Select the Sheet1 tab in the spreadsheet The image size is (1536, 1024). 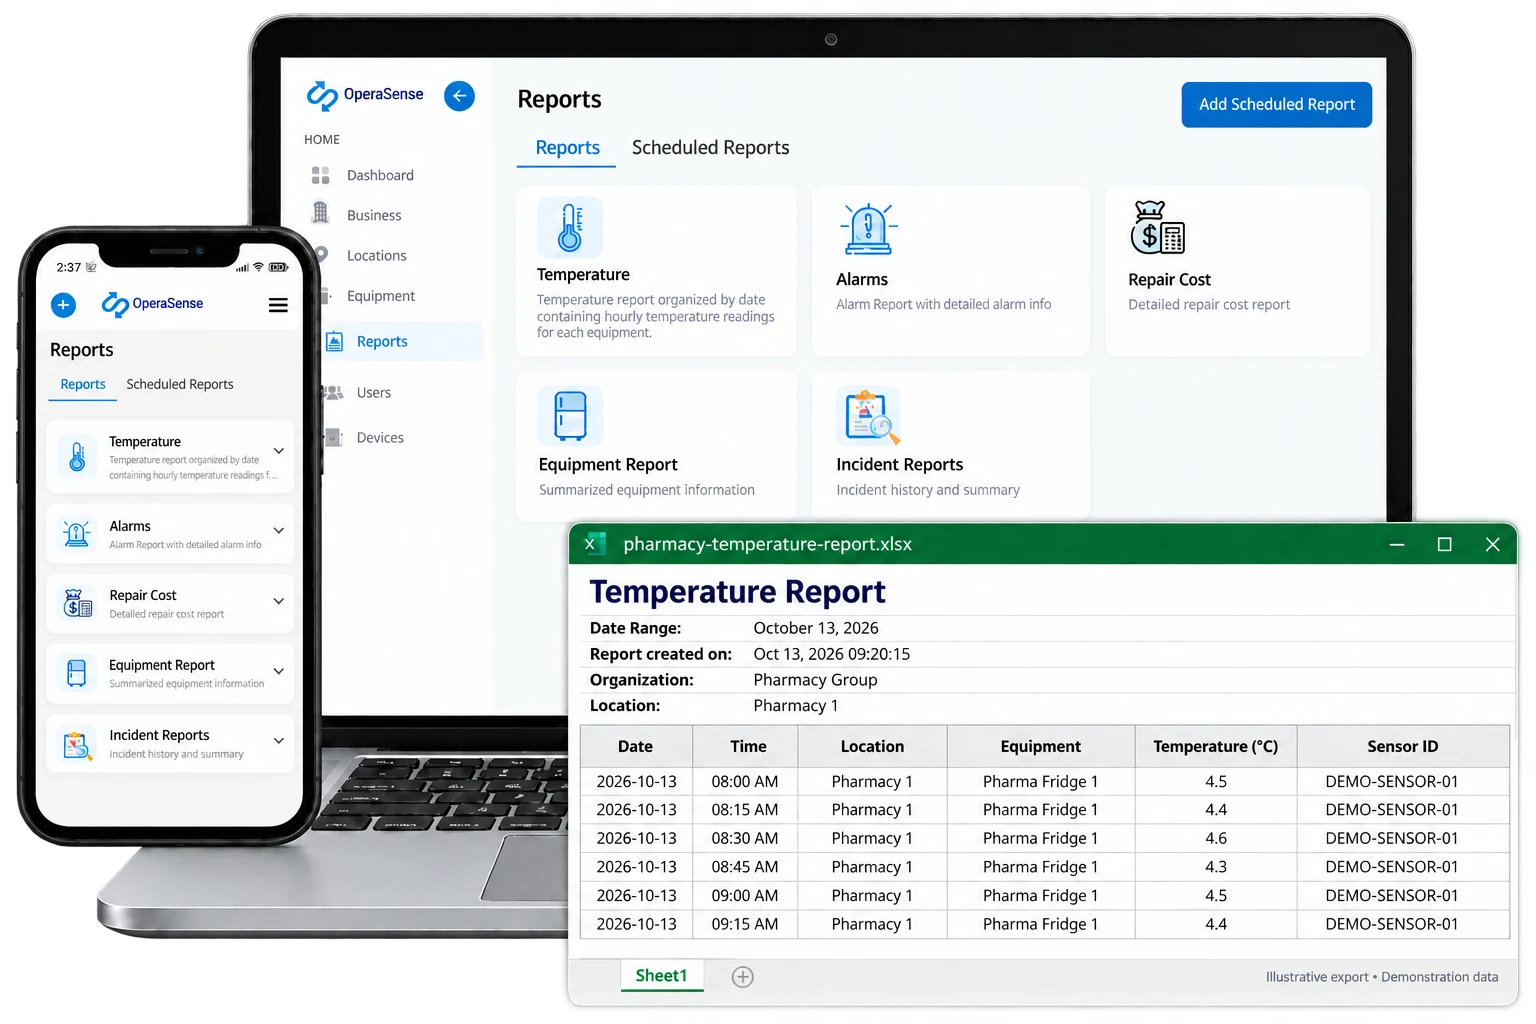[661, 976]
